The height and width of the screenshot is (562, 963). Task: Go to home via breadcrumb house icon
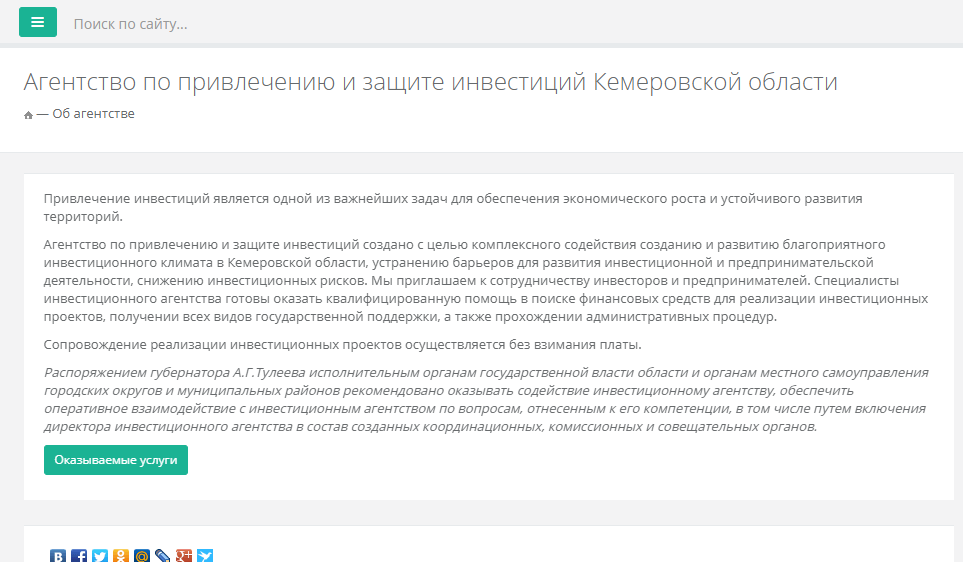[x=28, y=115]
